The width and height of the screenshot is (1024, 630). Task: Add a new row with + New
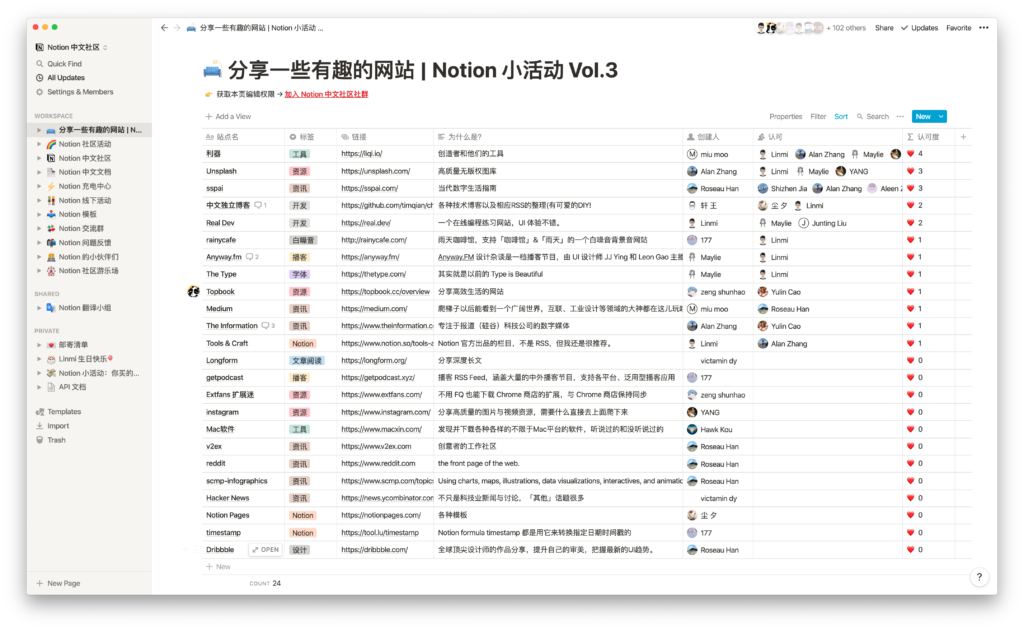(218, 567)
